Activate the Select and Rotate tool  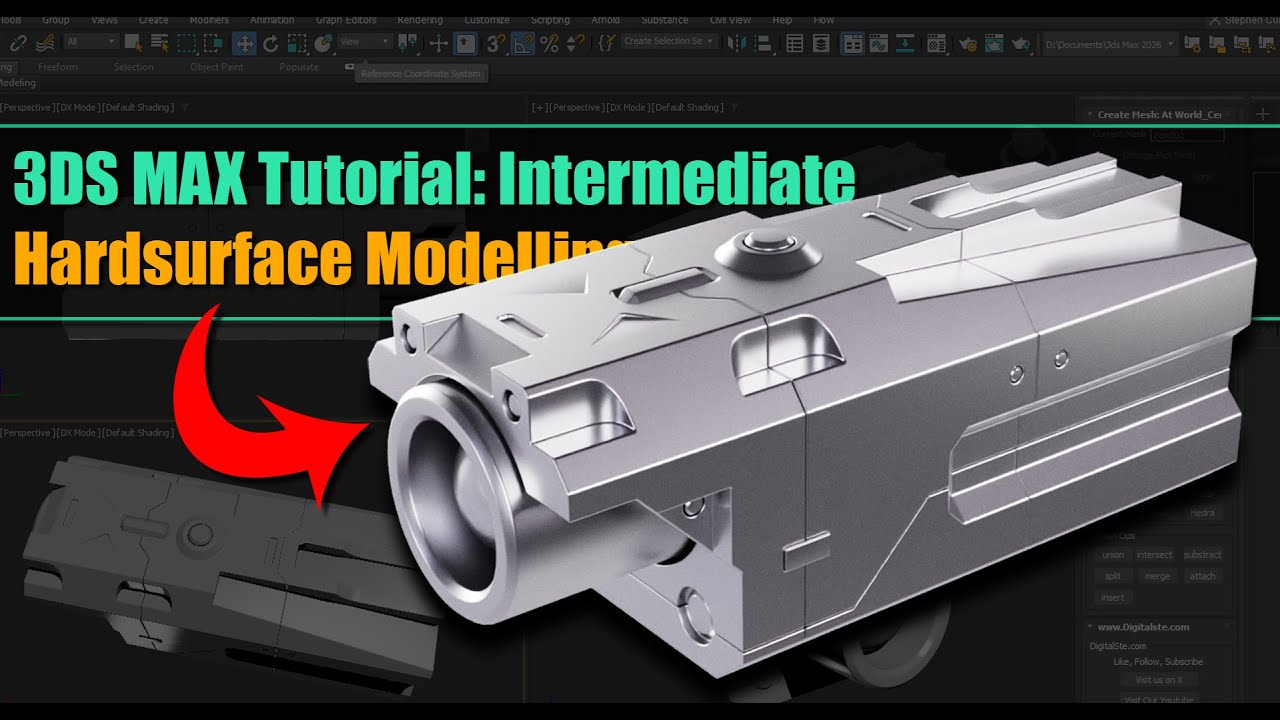[270, 43]
